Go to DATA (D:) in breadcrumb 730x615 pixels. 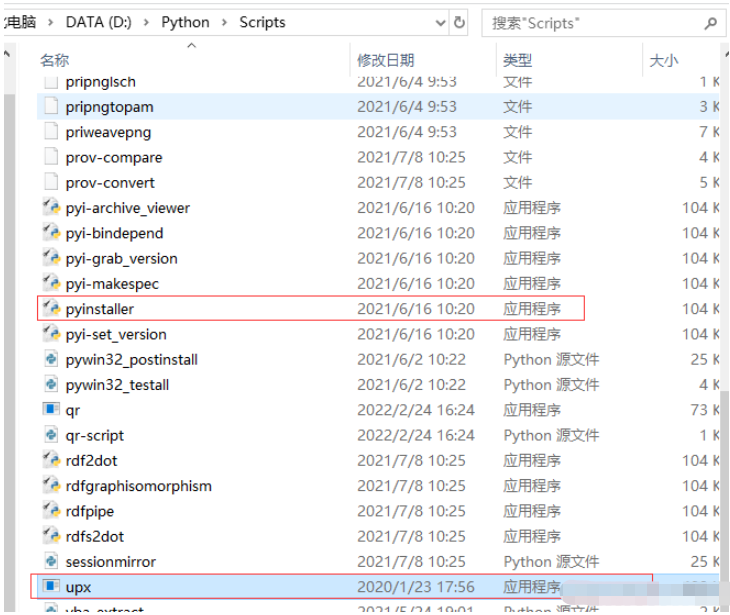point(99,22)
